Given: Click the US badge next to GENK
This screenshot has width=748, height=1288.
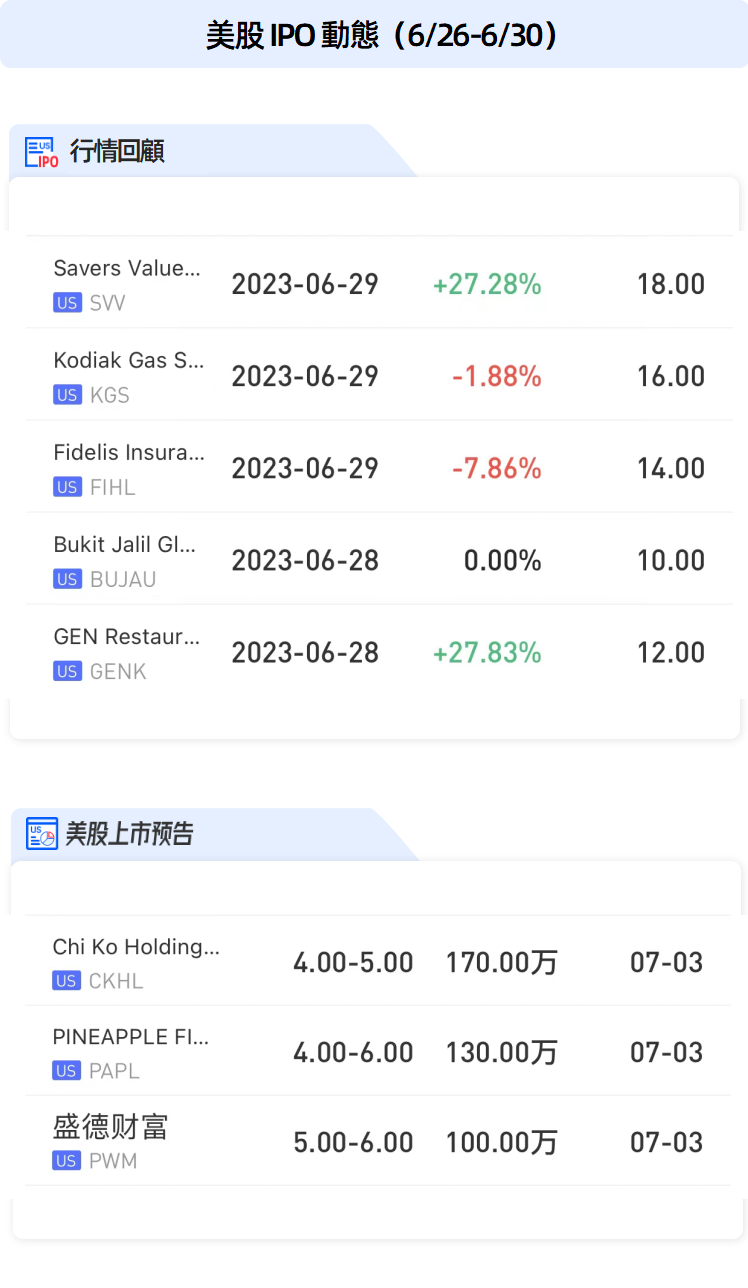Looking at the screenshot, I should 67,671.
